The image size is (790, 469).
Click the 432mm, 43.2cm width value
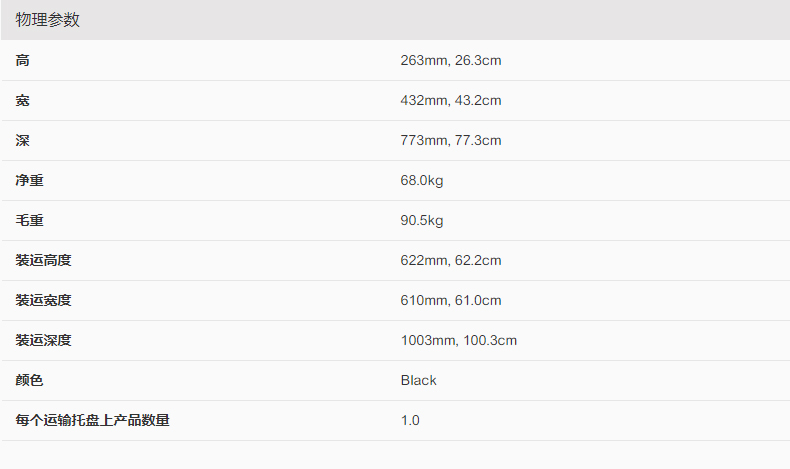(450, 101)
